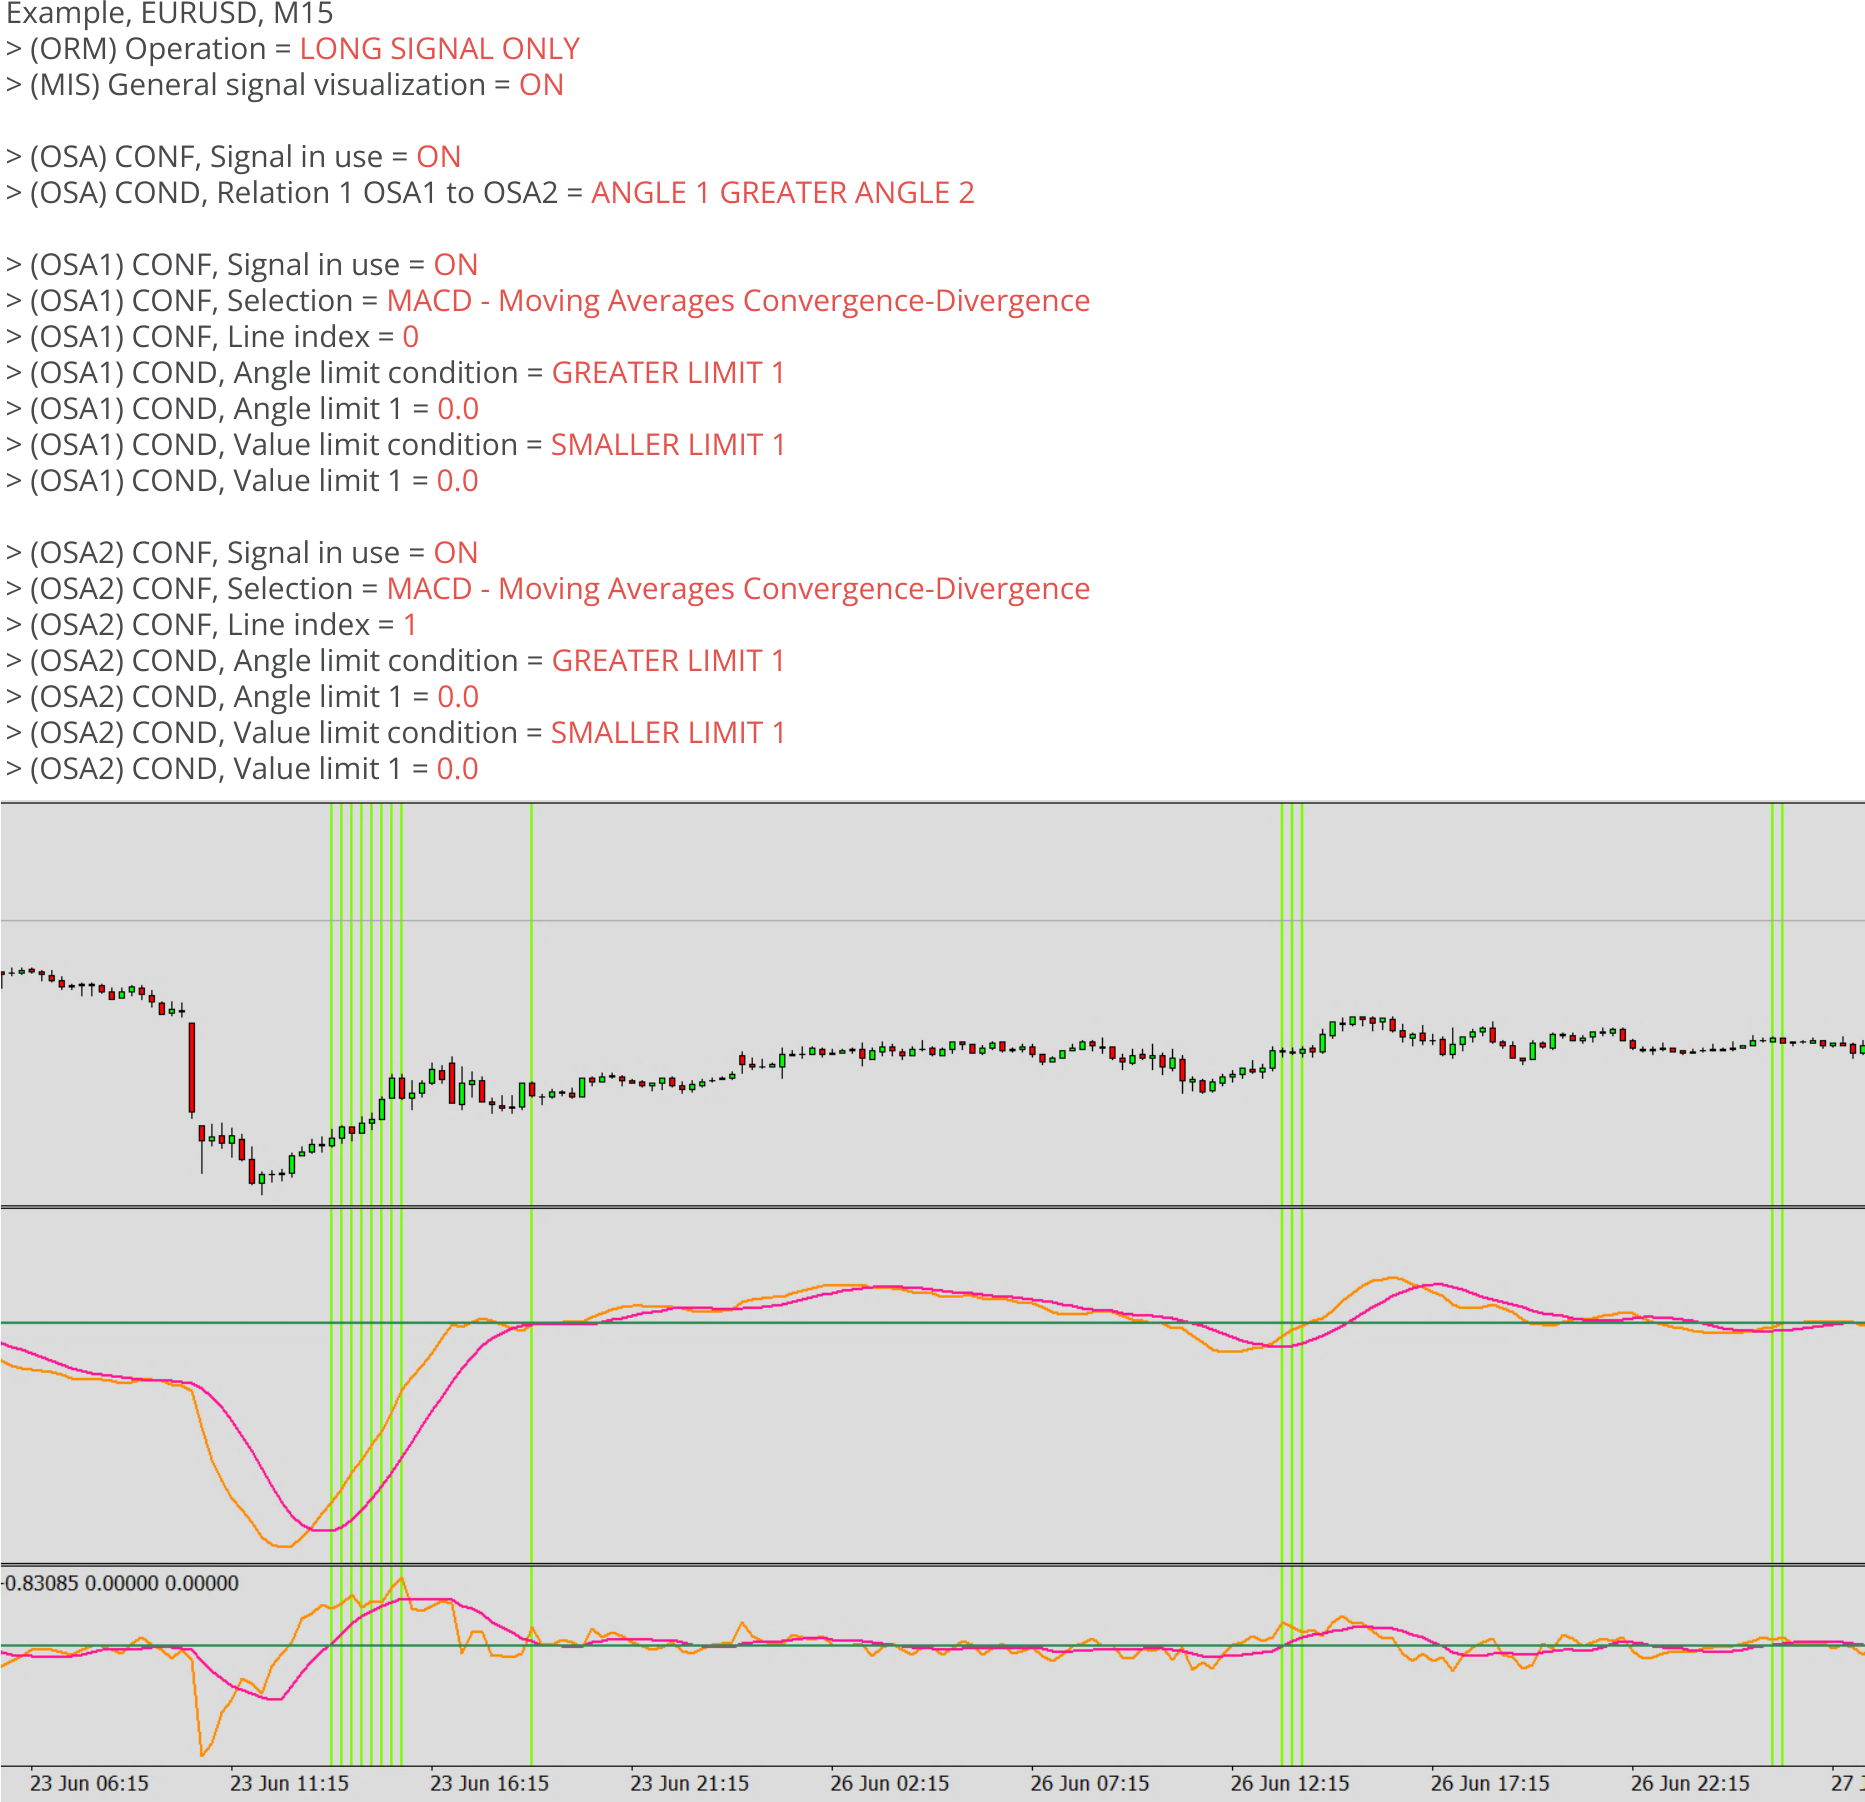Click the '23 Jun 16:15' time axis label
Image resolution: width=1865 pixels, height=1802 pixels.
click(x=489, y=1783)
